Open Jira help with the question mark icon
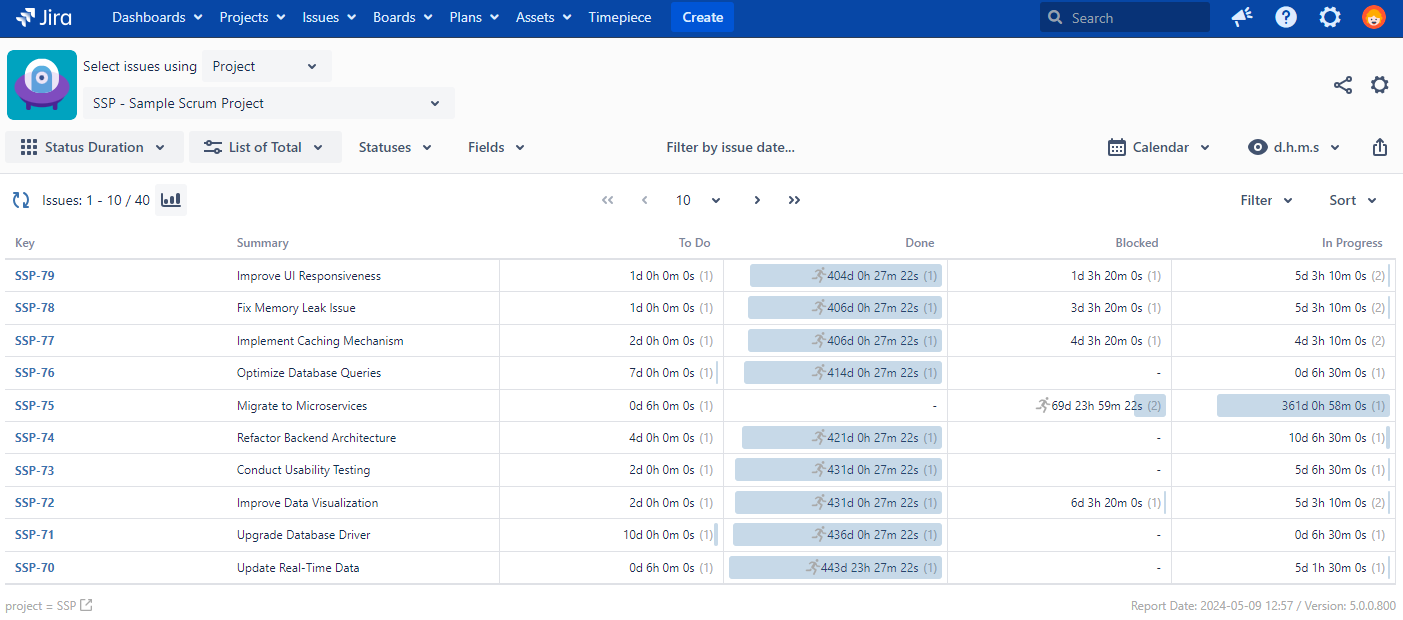Viewport: 1403px width, 620px height. pos(1285,17)
